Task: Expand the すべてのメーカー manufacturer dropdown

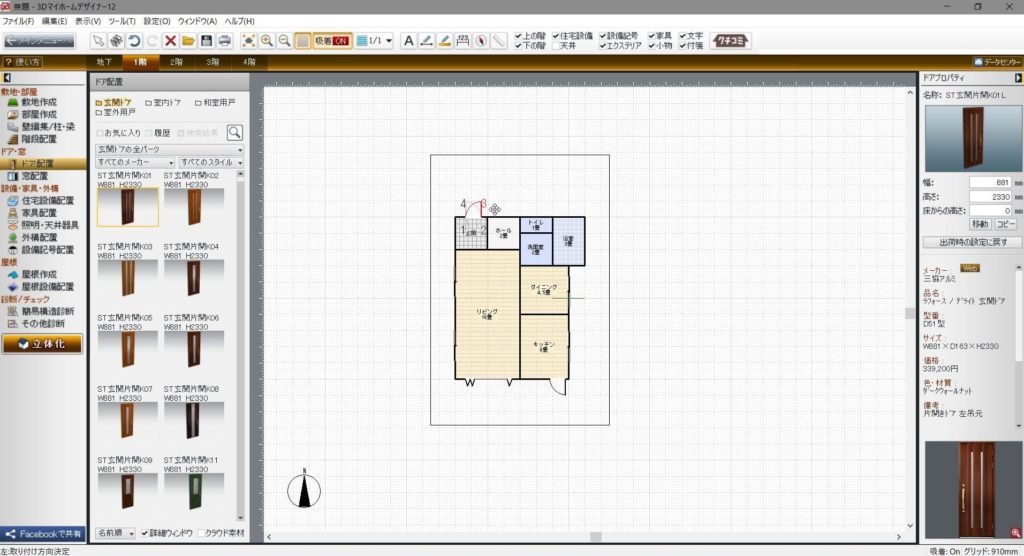Action: coord(135,162)
